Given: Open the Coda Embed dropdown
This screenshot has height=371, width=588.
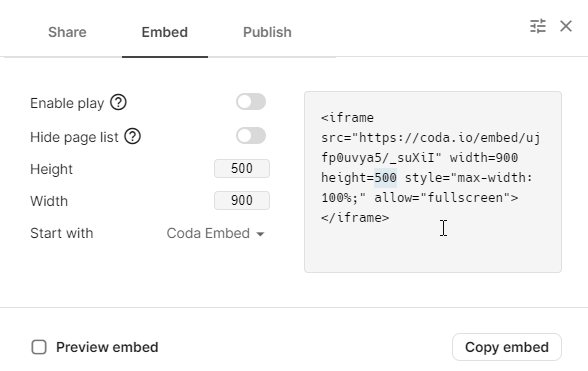Looking at the screenshot, I should coord(216,233).
